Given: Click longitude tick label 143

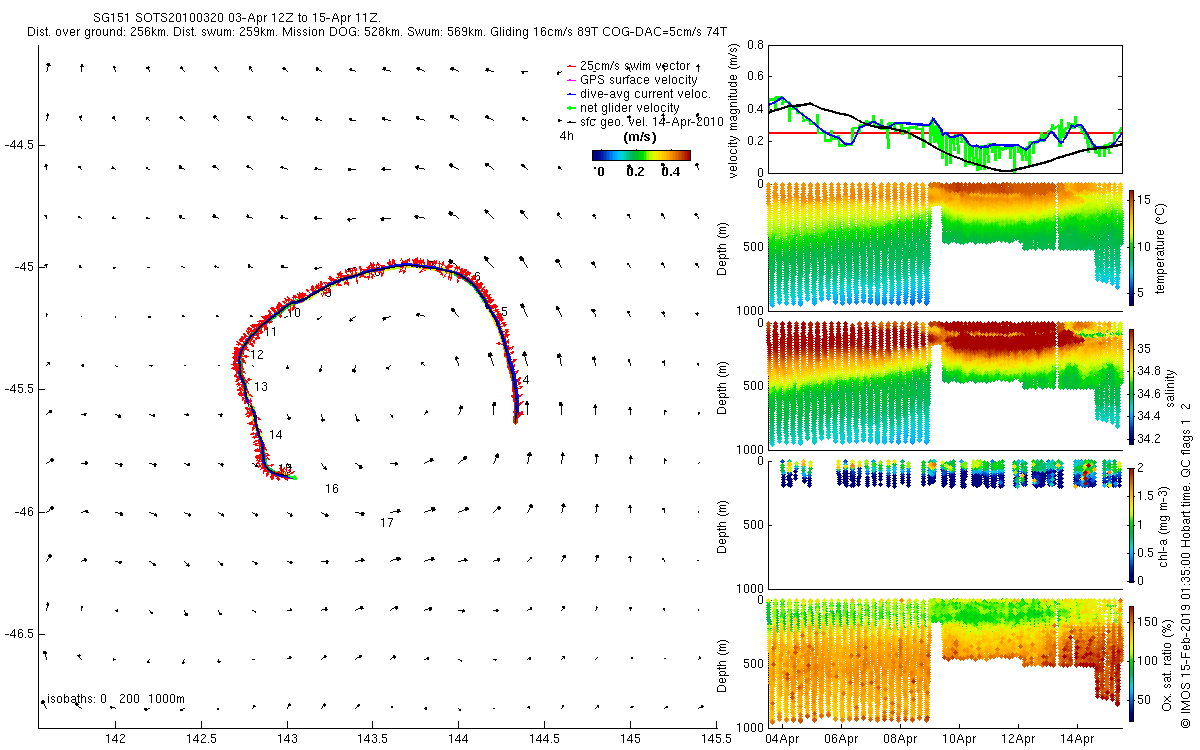Looking at the screenshot, I should [x=287, y=738].
